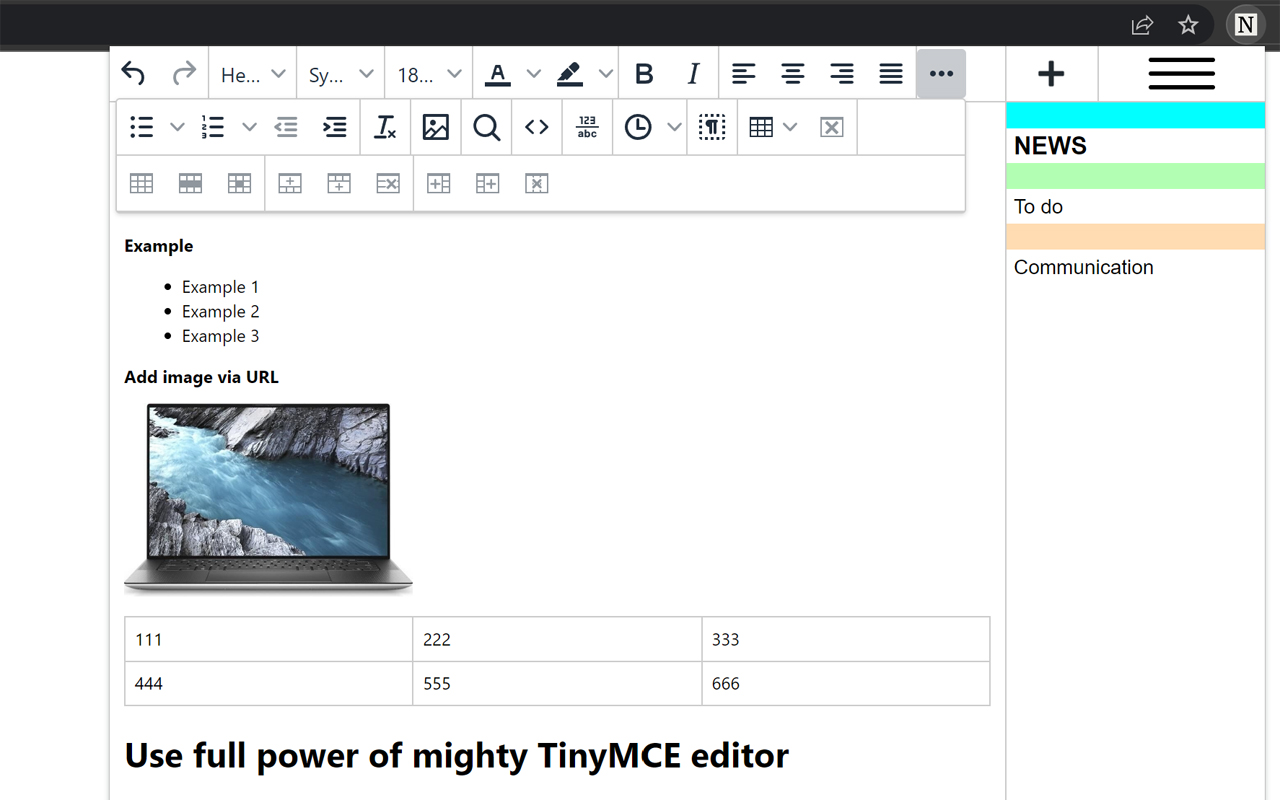Open table cell properties

[239, 183]
